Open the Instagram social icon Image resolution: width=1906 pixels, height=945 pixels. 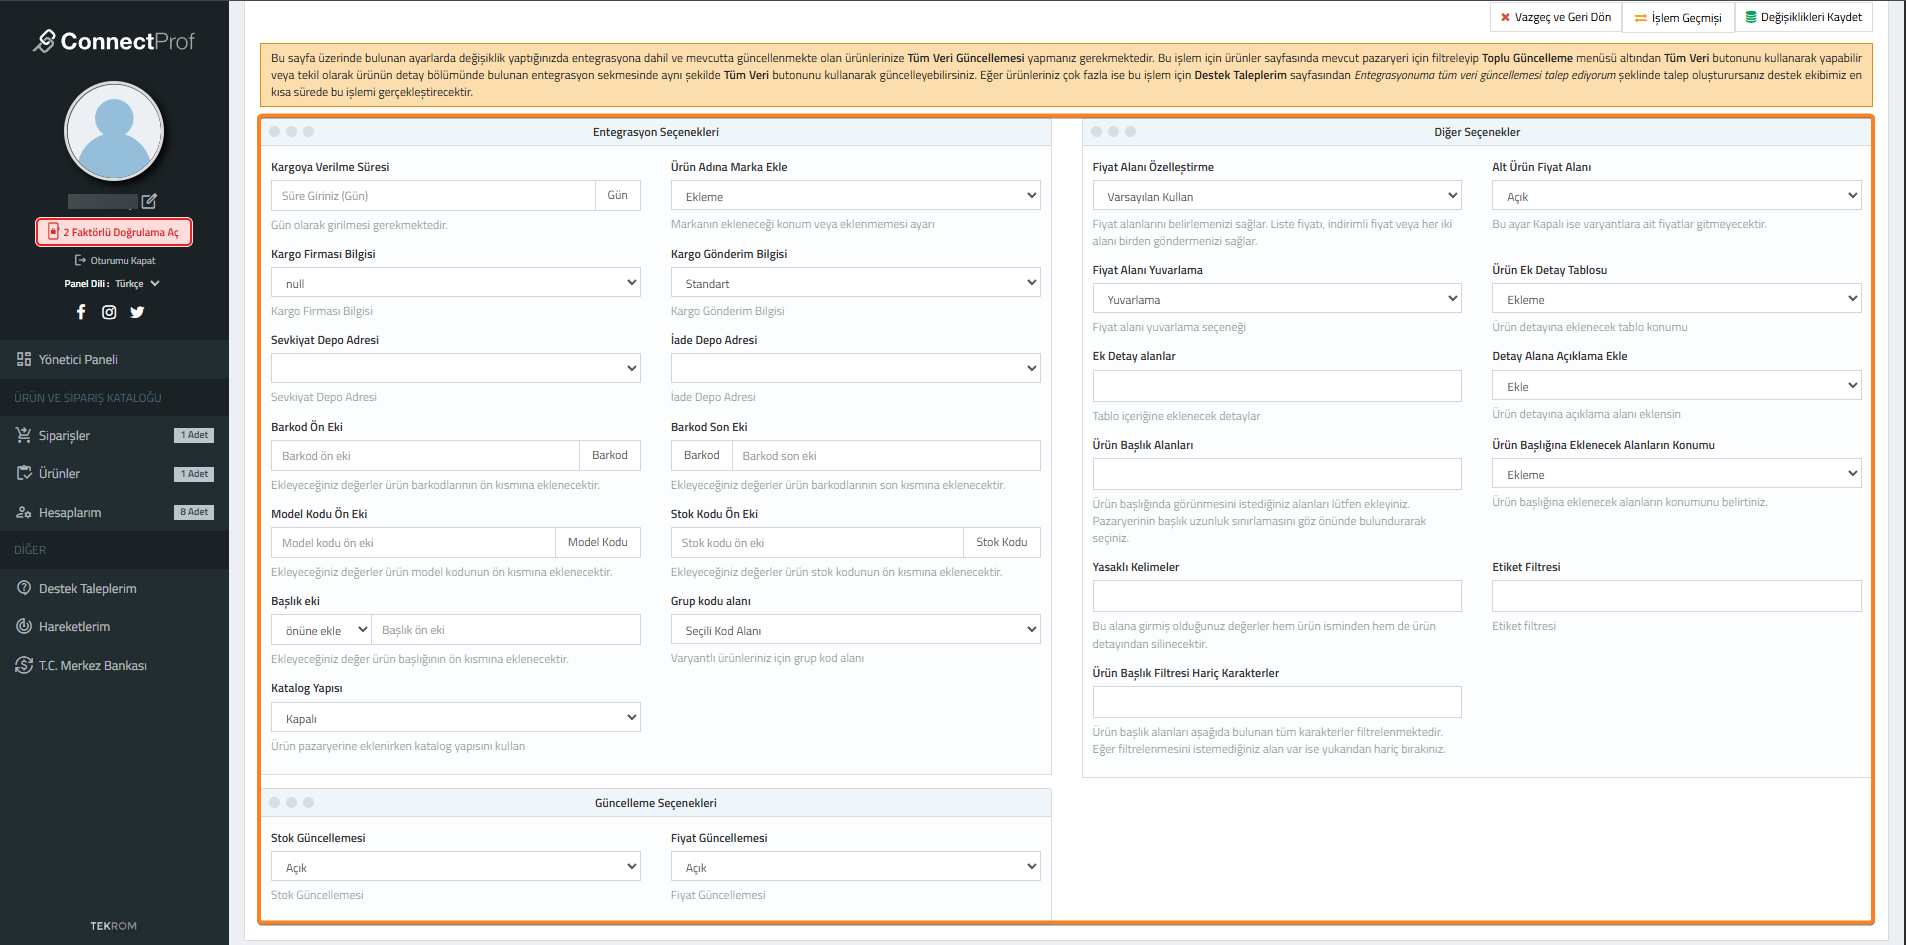click(x=109, y=312)
